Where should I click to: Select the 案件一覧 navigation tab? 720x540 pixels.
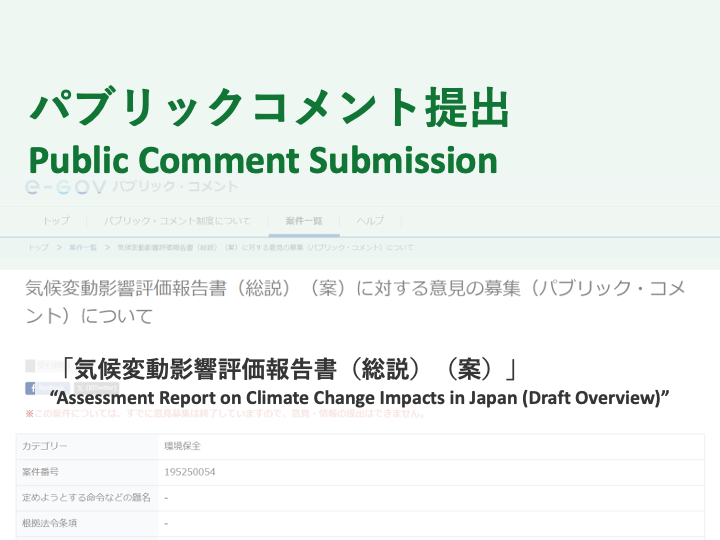click(304, 221)
